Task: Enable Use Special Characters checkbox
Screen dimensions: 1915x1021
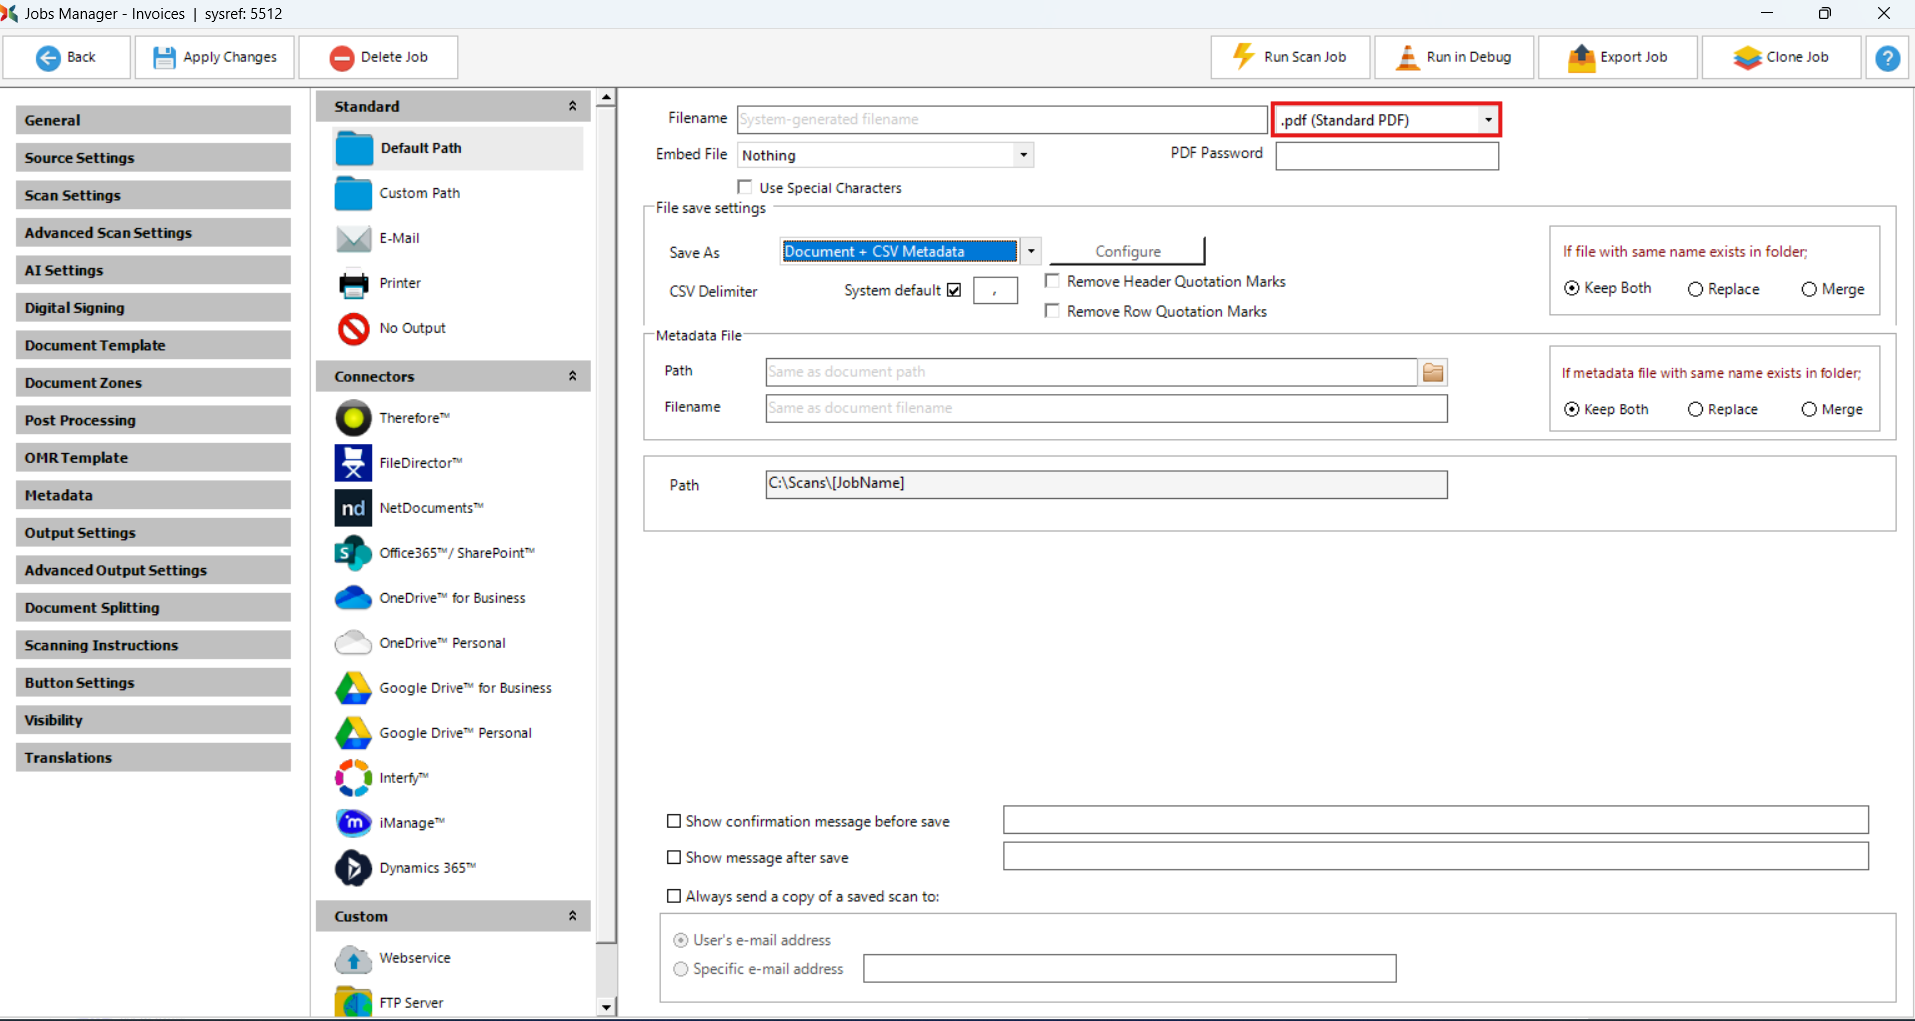Action: tap(745, 187)
